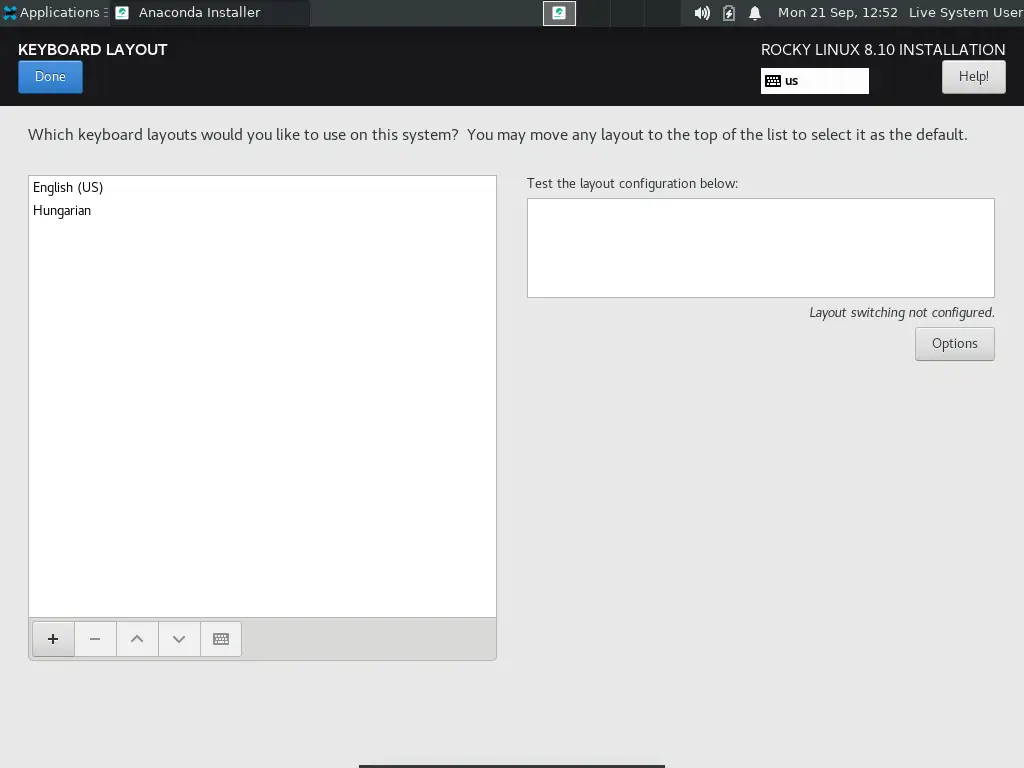This screenshot has height=768, width=1024.
Task: Open layout switching Options
Action: [954, 344]
